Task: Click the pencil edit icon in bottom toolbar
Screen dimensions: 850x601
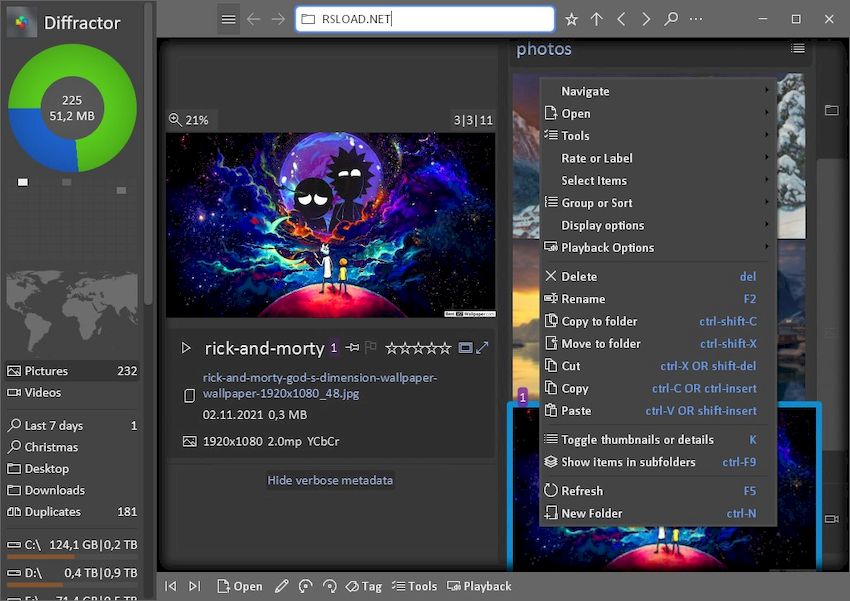Action: 281,586
